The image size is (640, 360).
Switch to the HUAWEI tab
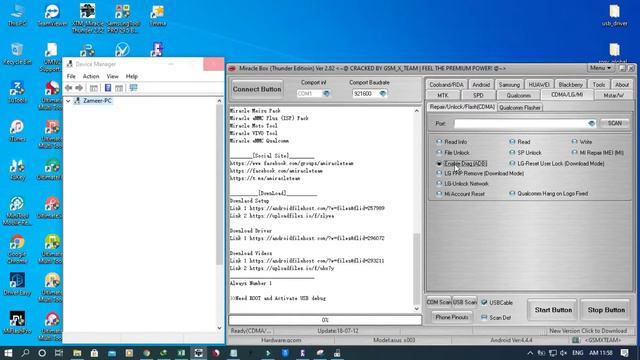(539, 84)
